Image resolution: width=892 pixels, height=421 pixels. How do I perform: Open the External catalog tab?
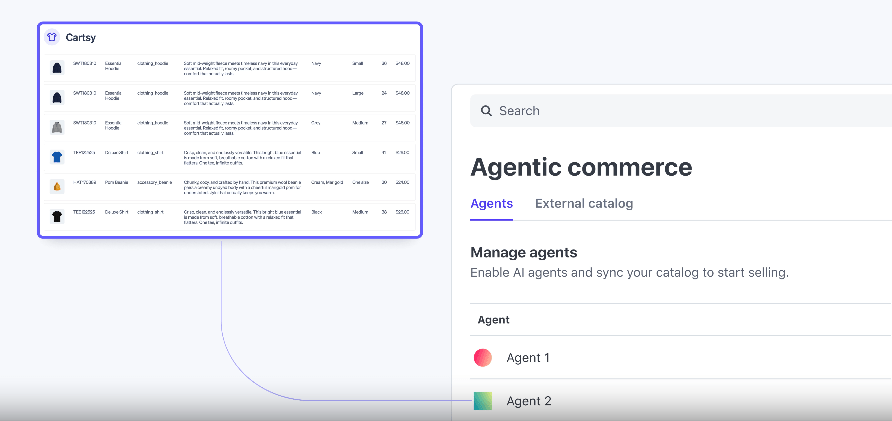584,204
